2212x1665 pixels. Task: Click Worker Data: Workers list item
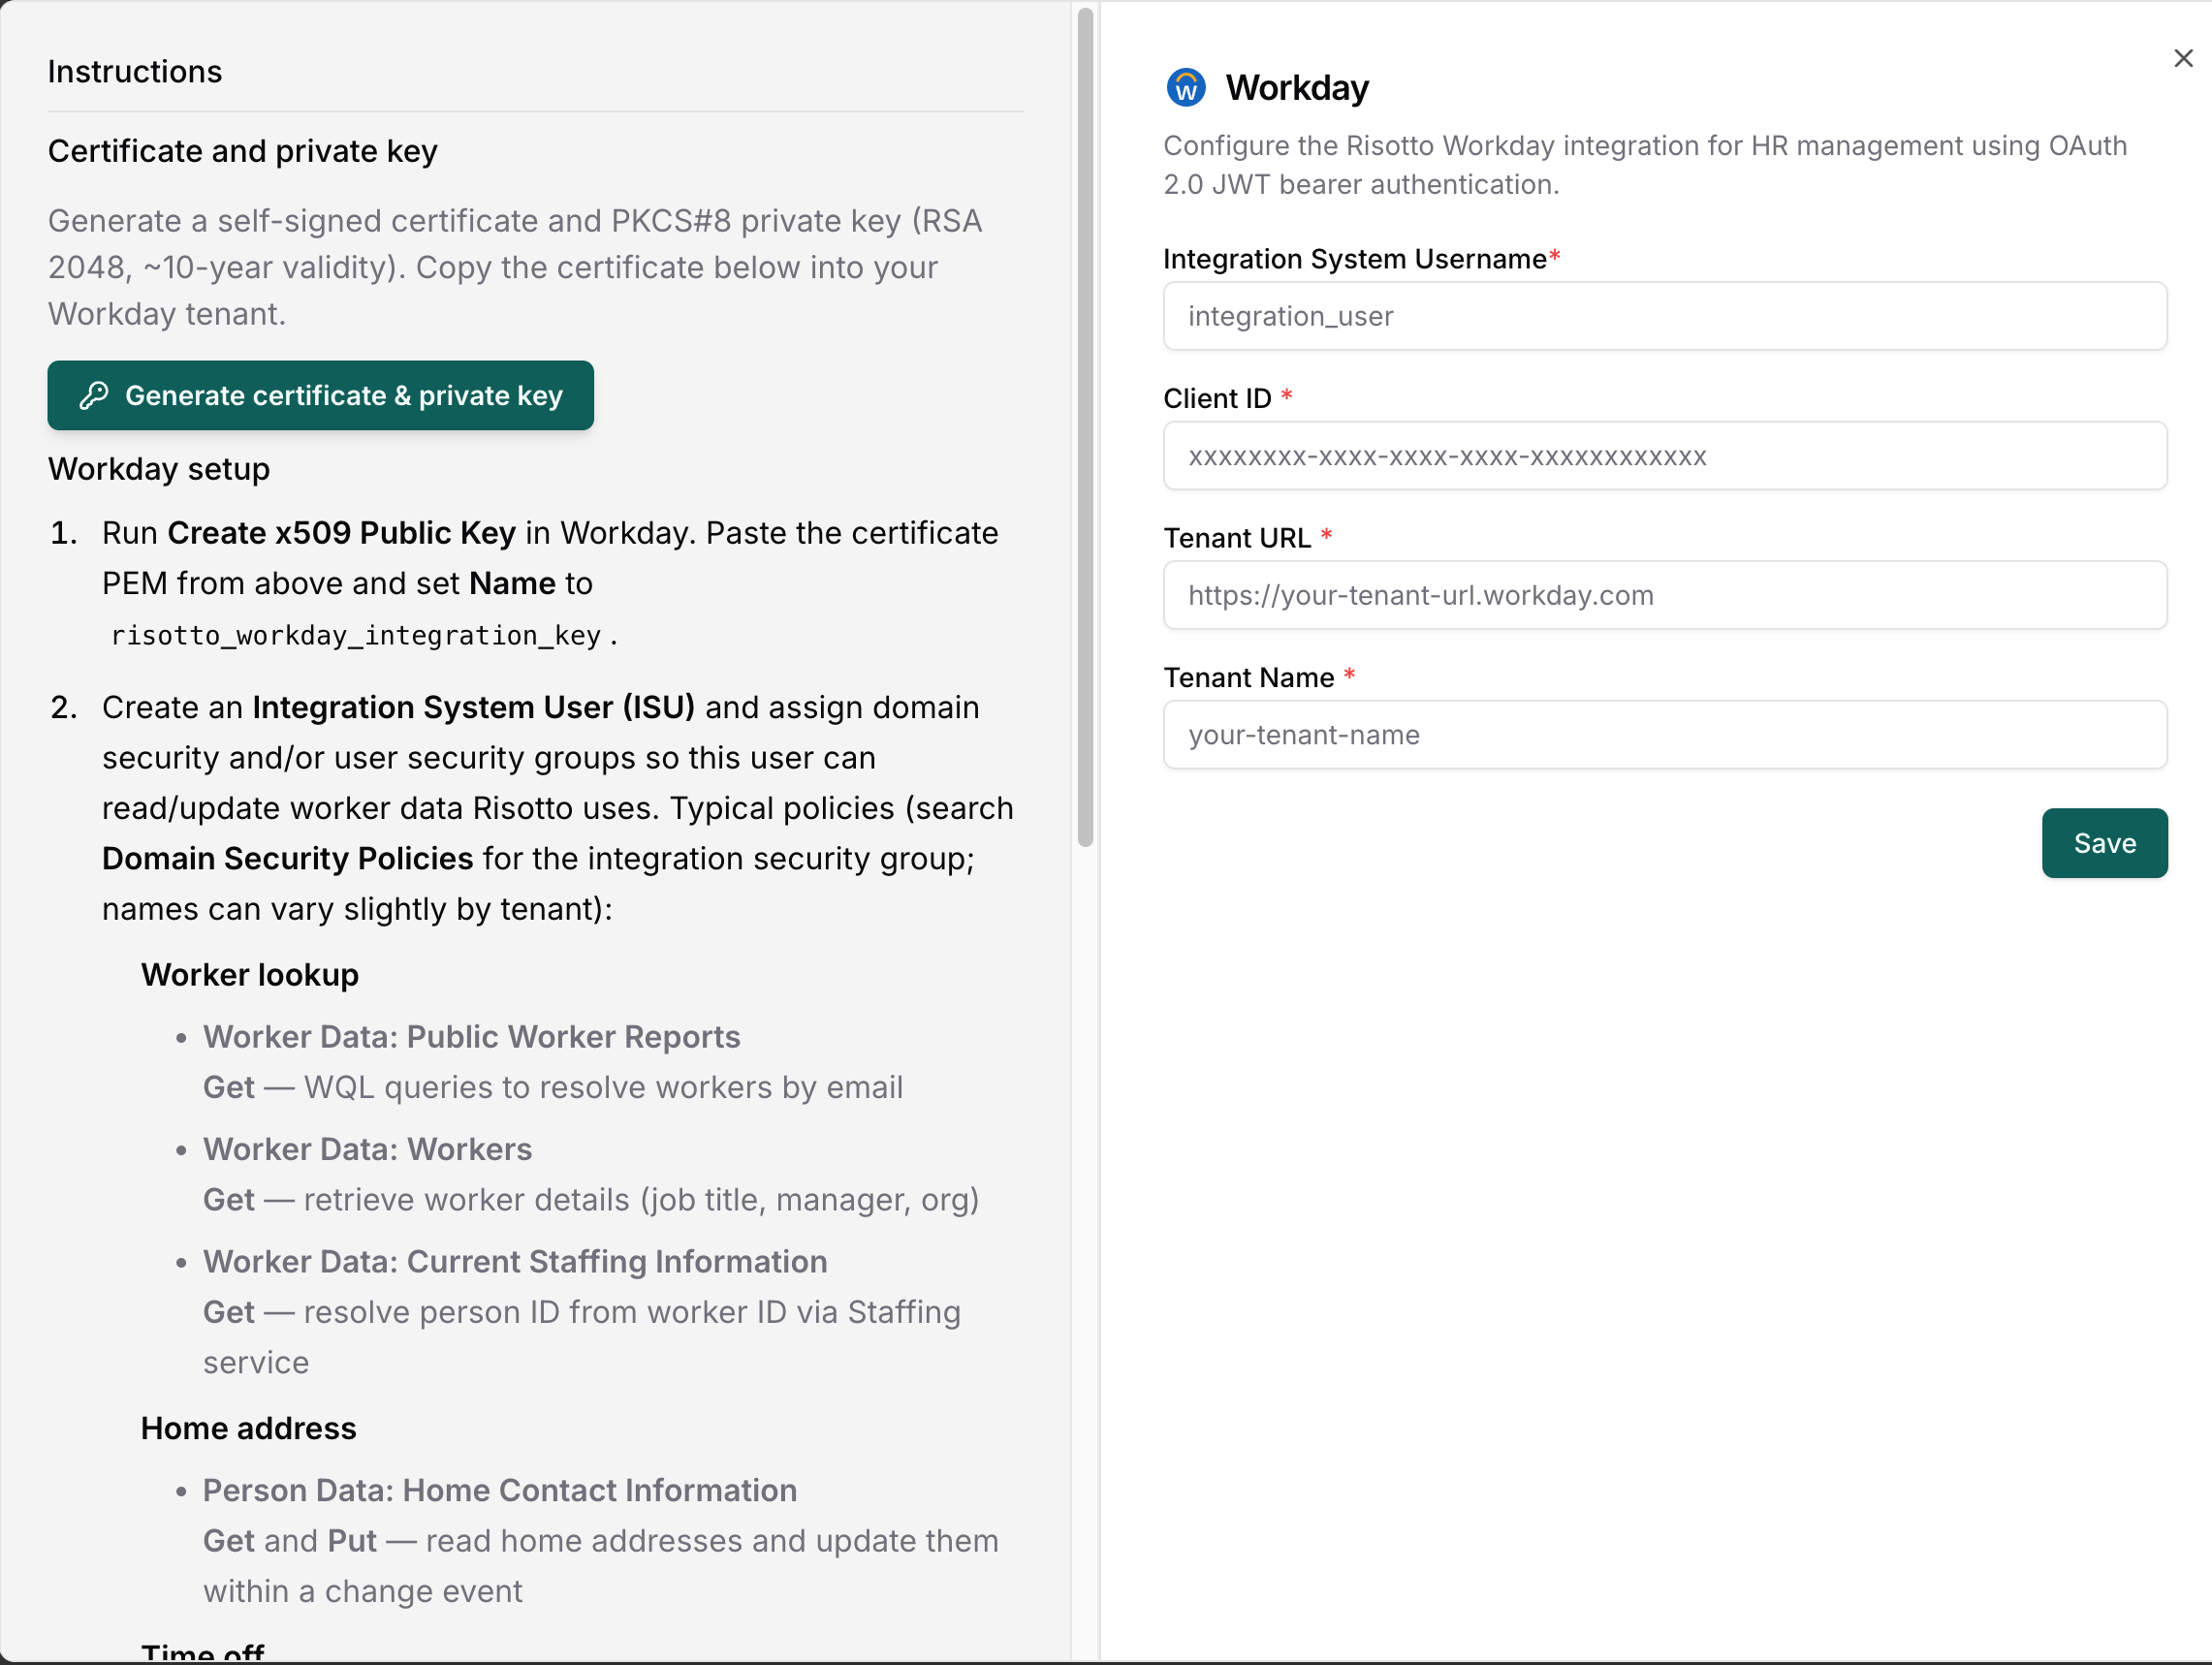[x=368, y=1149]
